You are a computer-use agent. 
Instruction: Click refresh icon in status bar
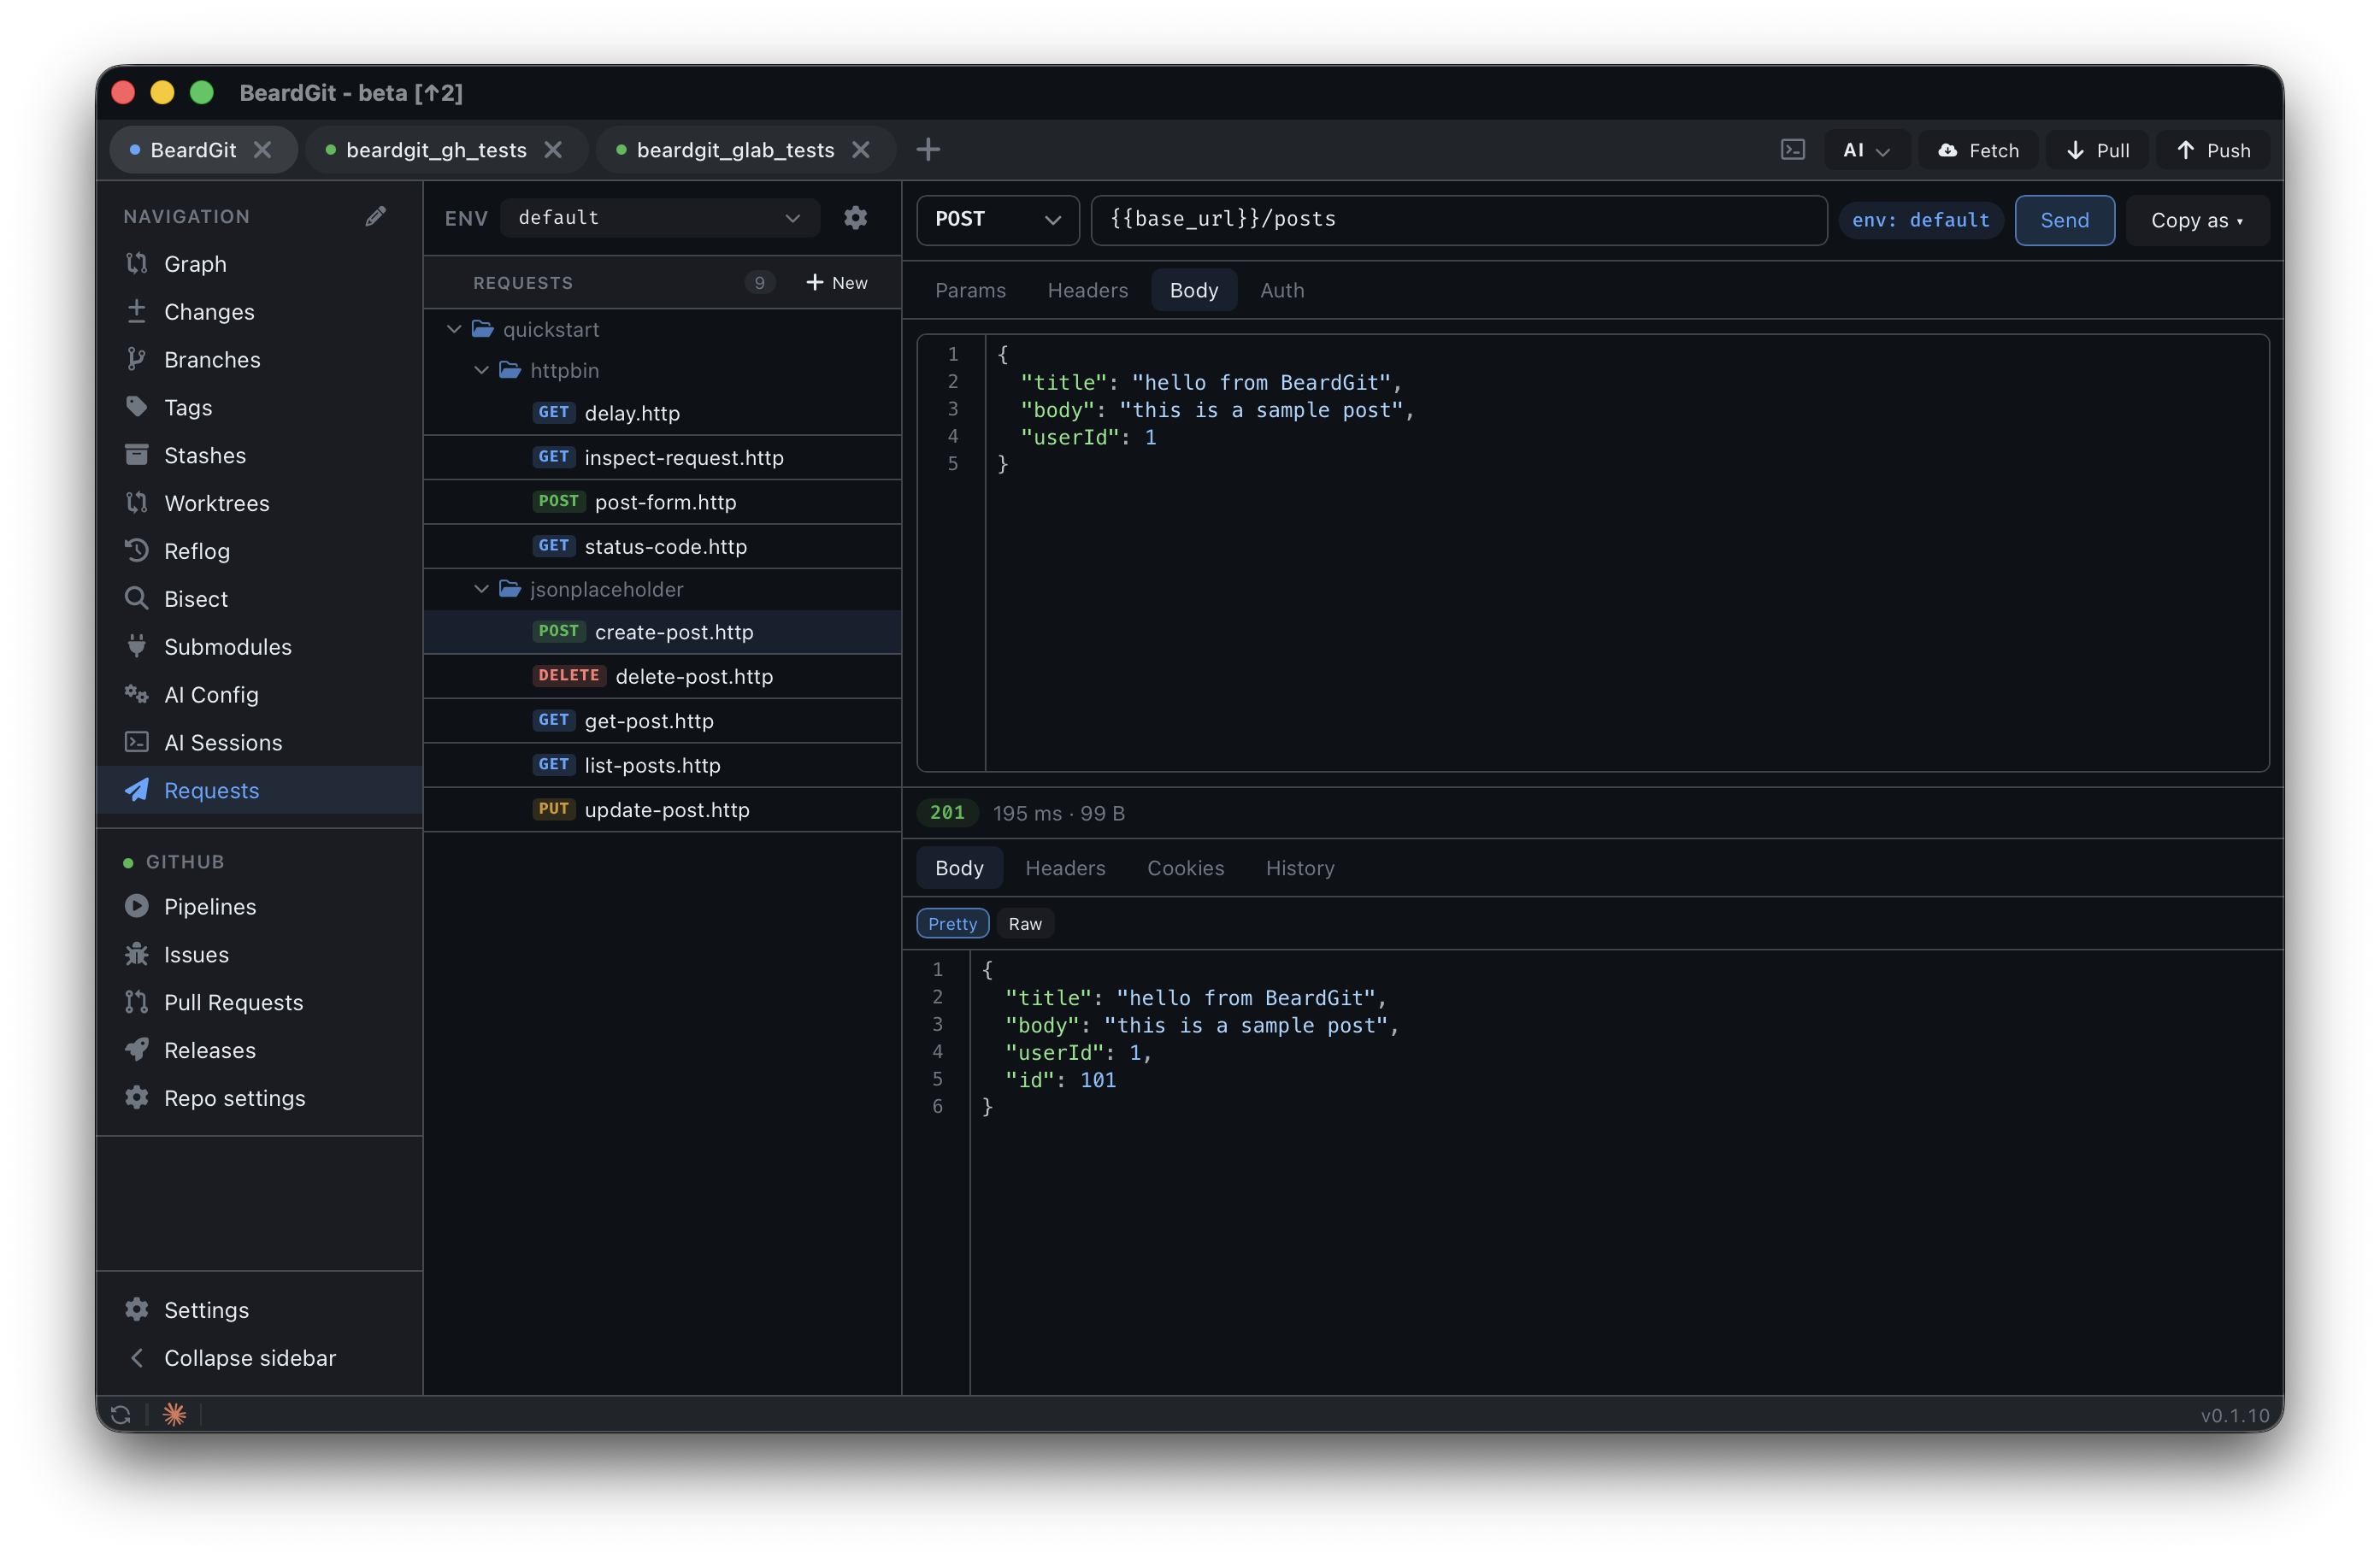point(121,1415)
